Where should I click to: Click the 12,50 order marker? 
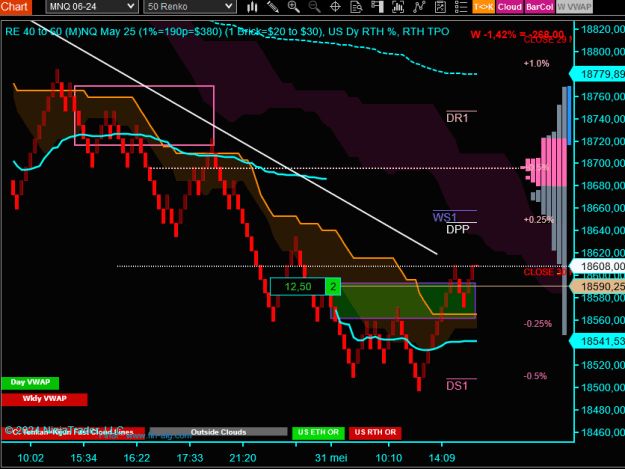(x=298, y=287)
